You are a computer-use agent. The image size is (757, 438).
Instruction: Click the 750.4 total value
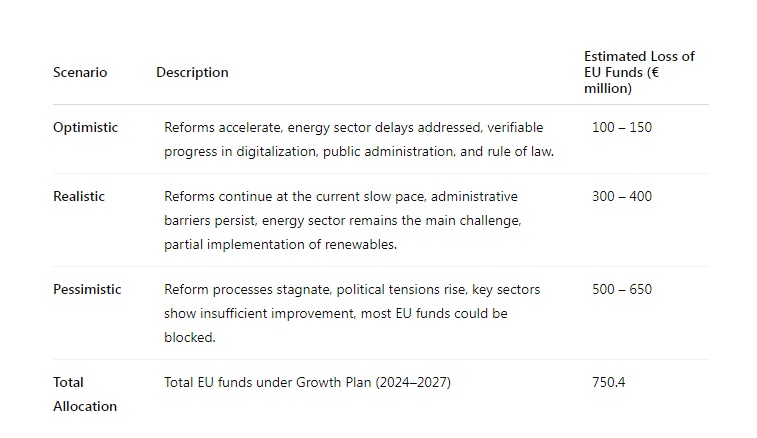tap(608, 382)
